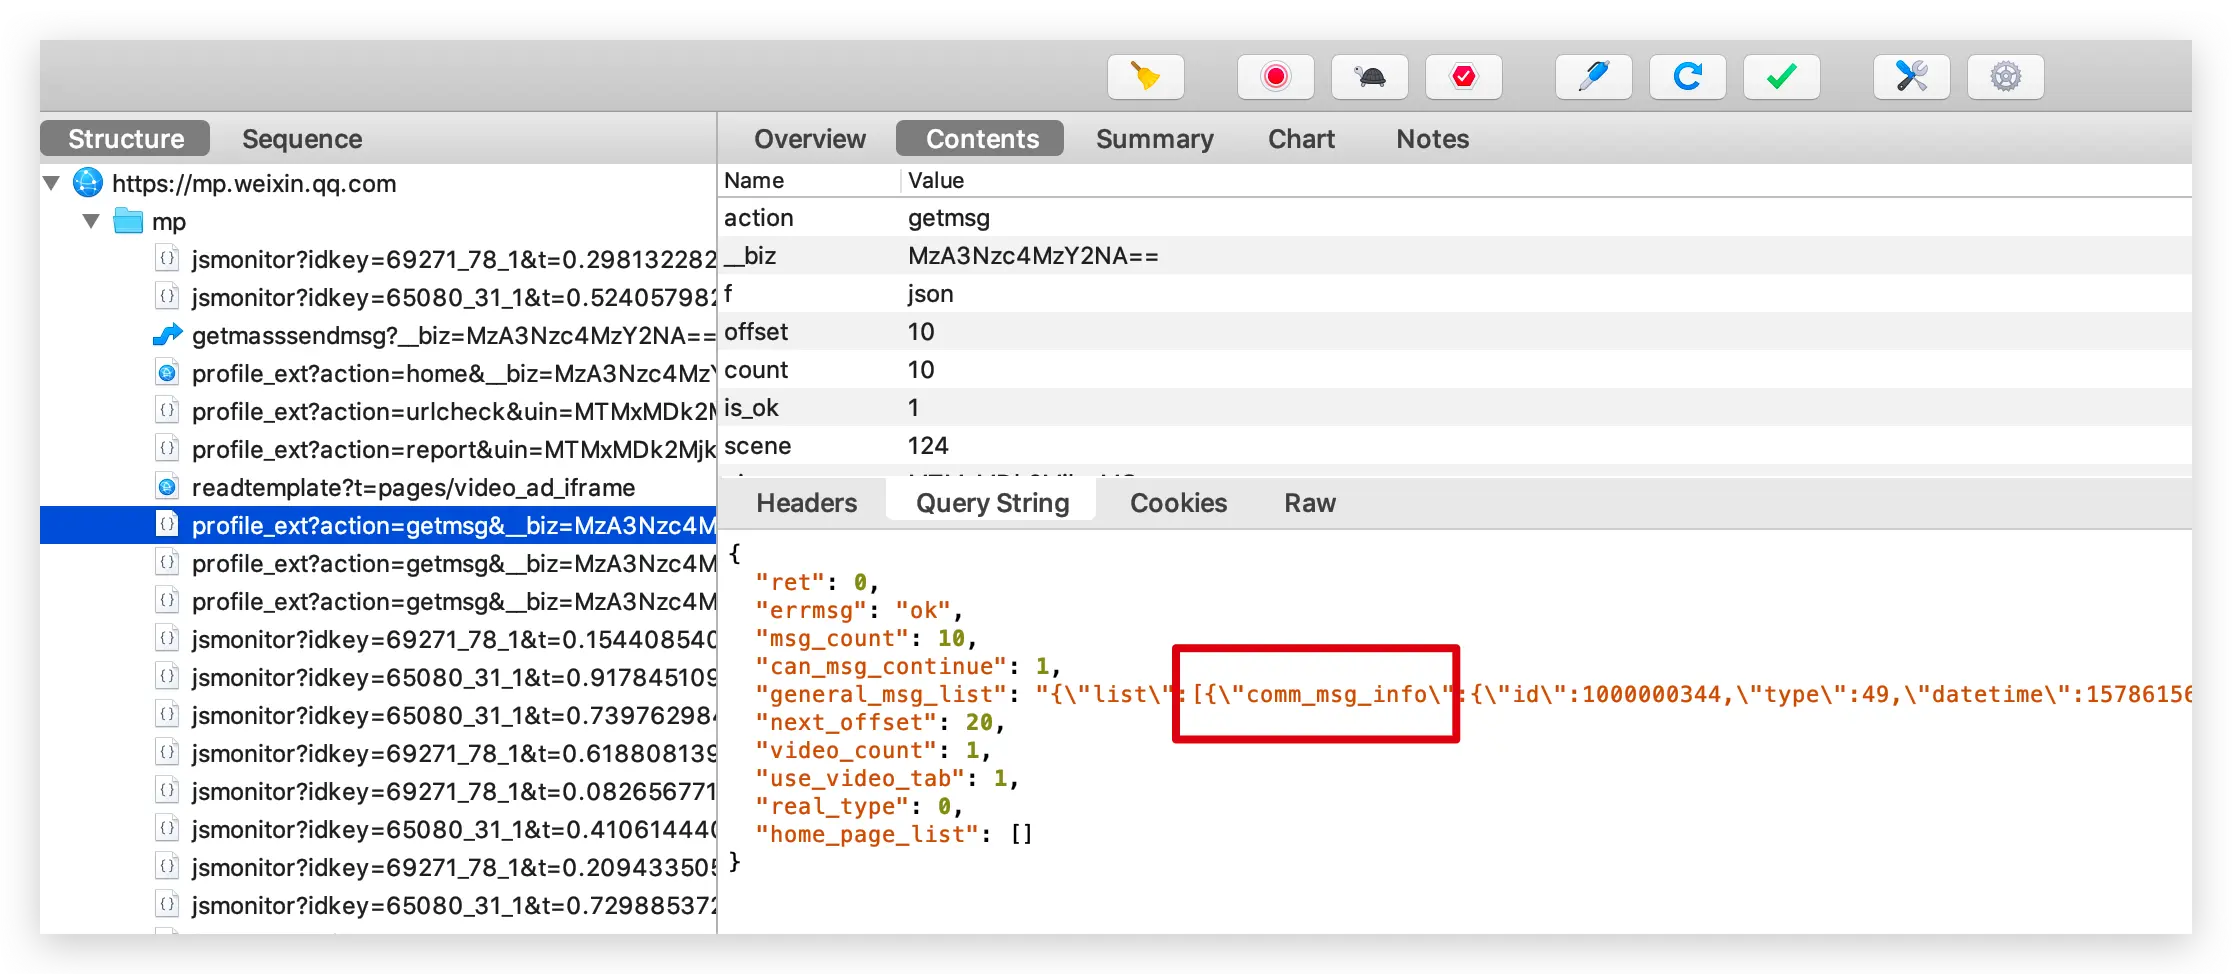Open the tools wrench icon
The image size is (2232, 974).
click(x=1912, y=77)
